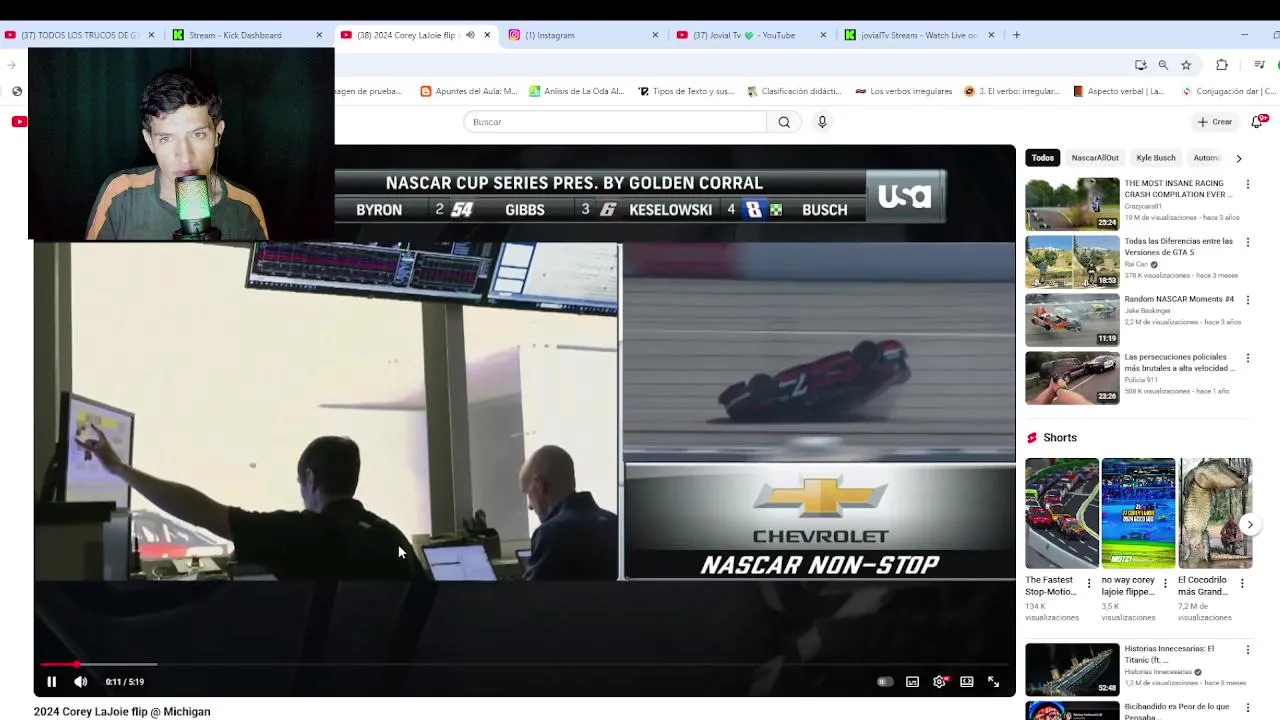Open options for GTA 5 versions video

1247,243
